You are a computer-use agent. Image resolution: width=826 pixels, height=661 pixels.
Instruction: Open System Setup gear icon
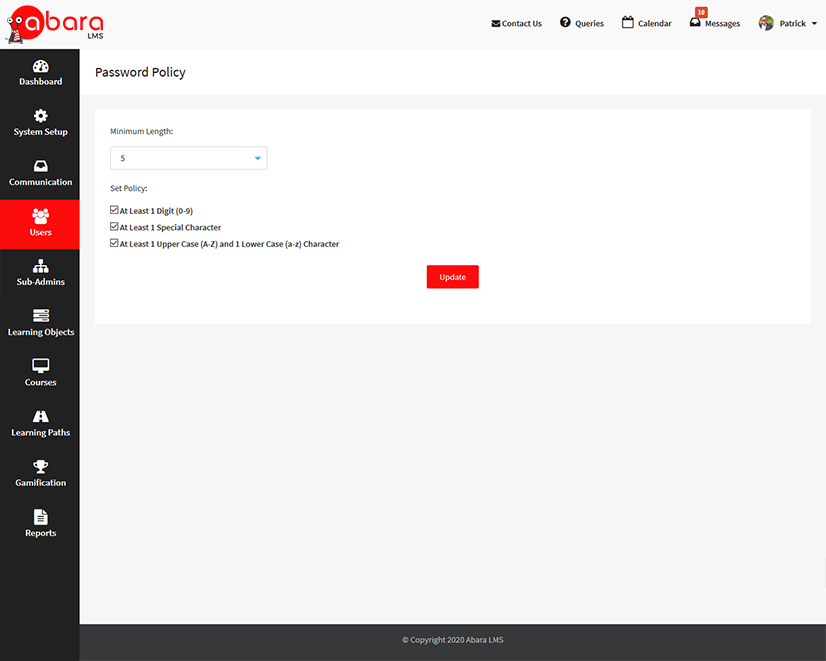41,116
